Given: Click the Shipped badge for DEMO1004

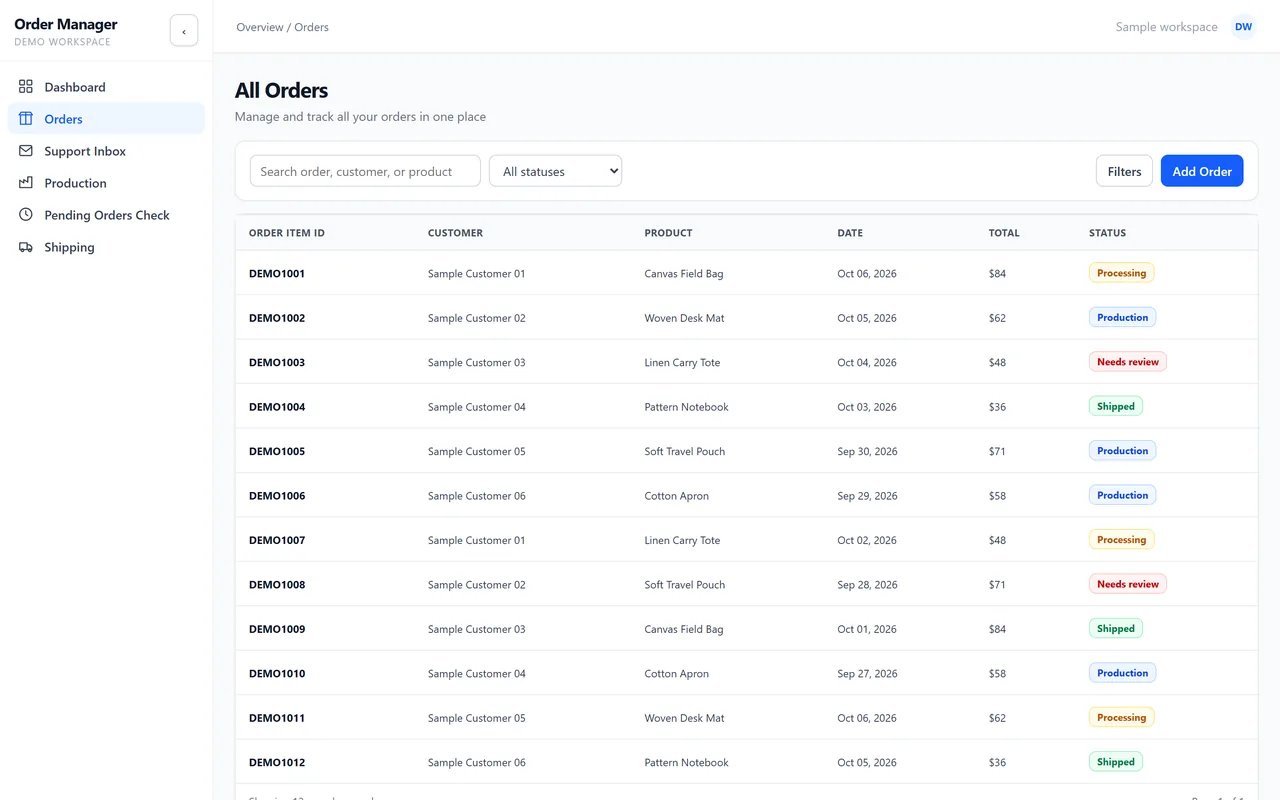Looking at the screenshot, I should 1115,406.
